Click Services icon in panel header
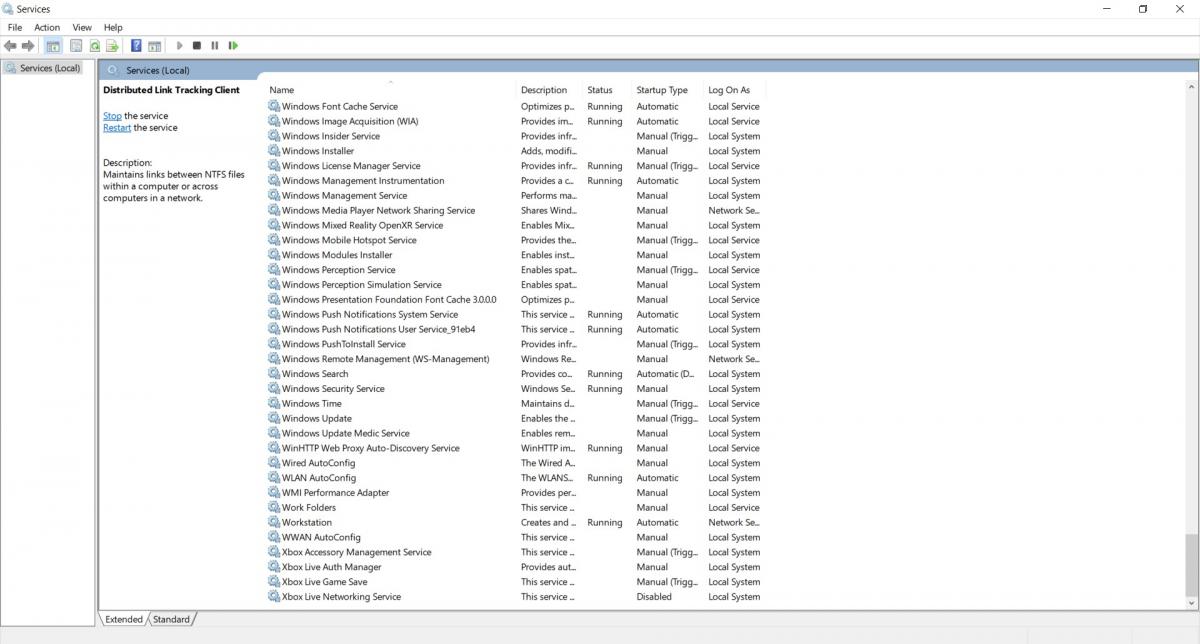The image size is (1200, 644). pos(113,71)
